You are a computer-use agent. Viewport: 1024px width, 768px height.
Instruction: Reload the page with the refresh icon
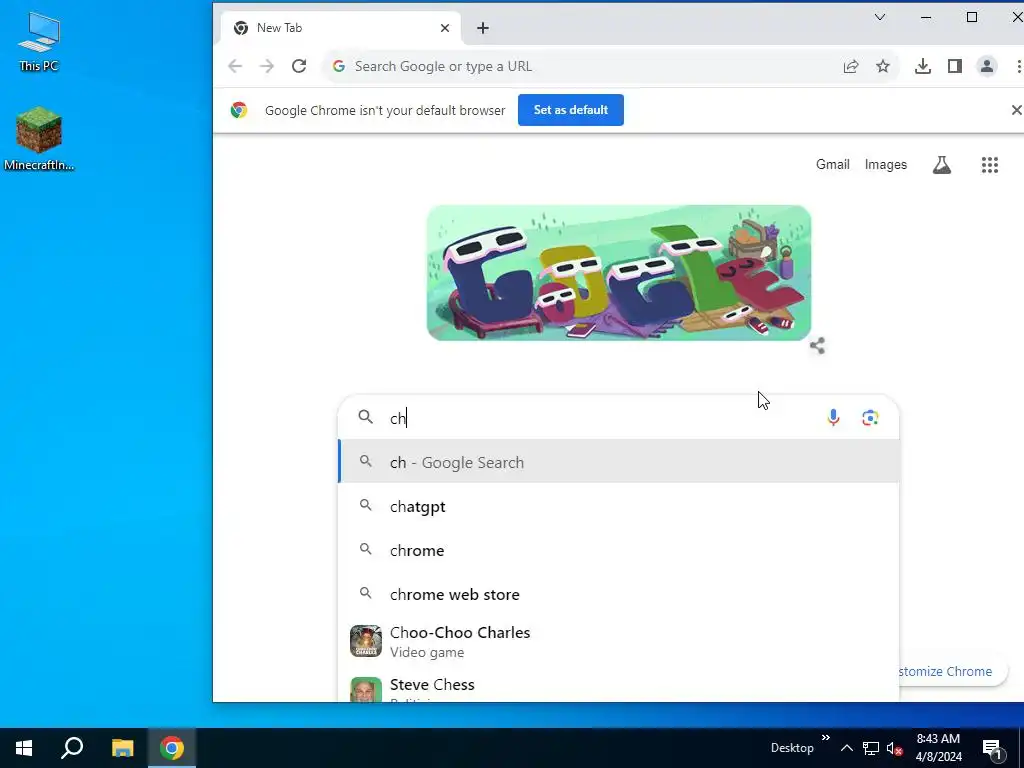[x=299, y=66]
